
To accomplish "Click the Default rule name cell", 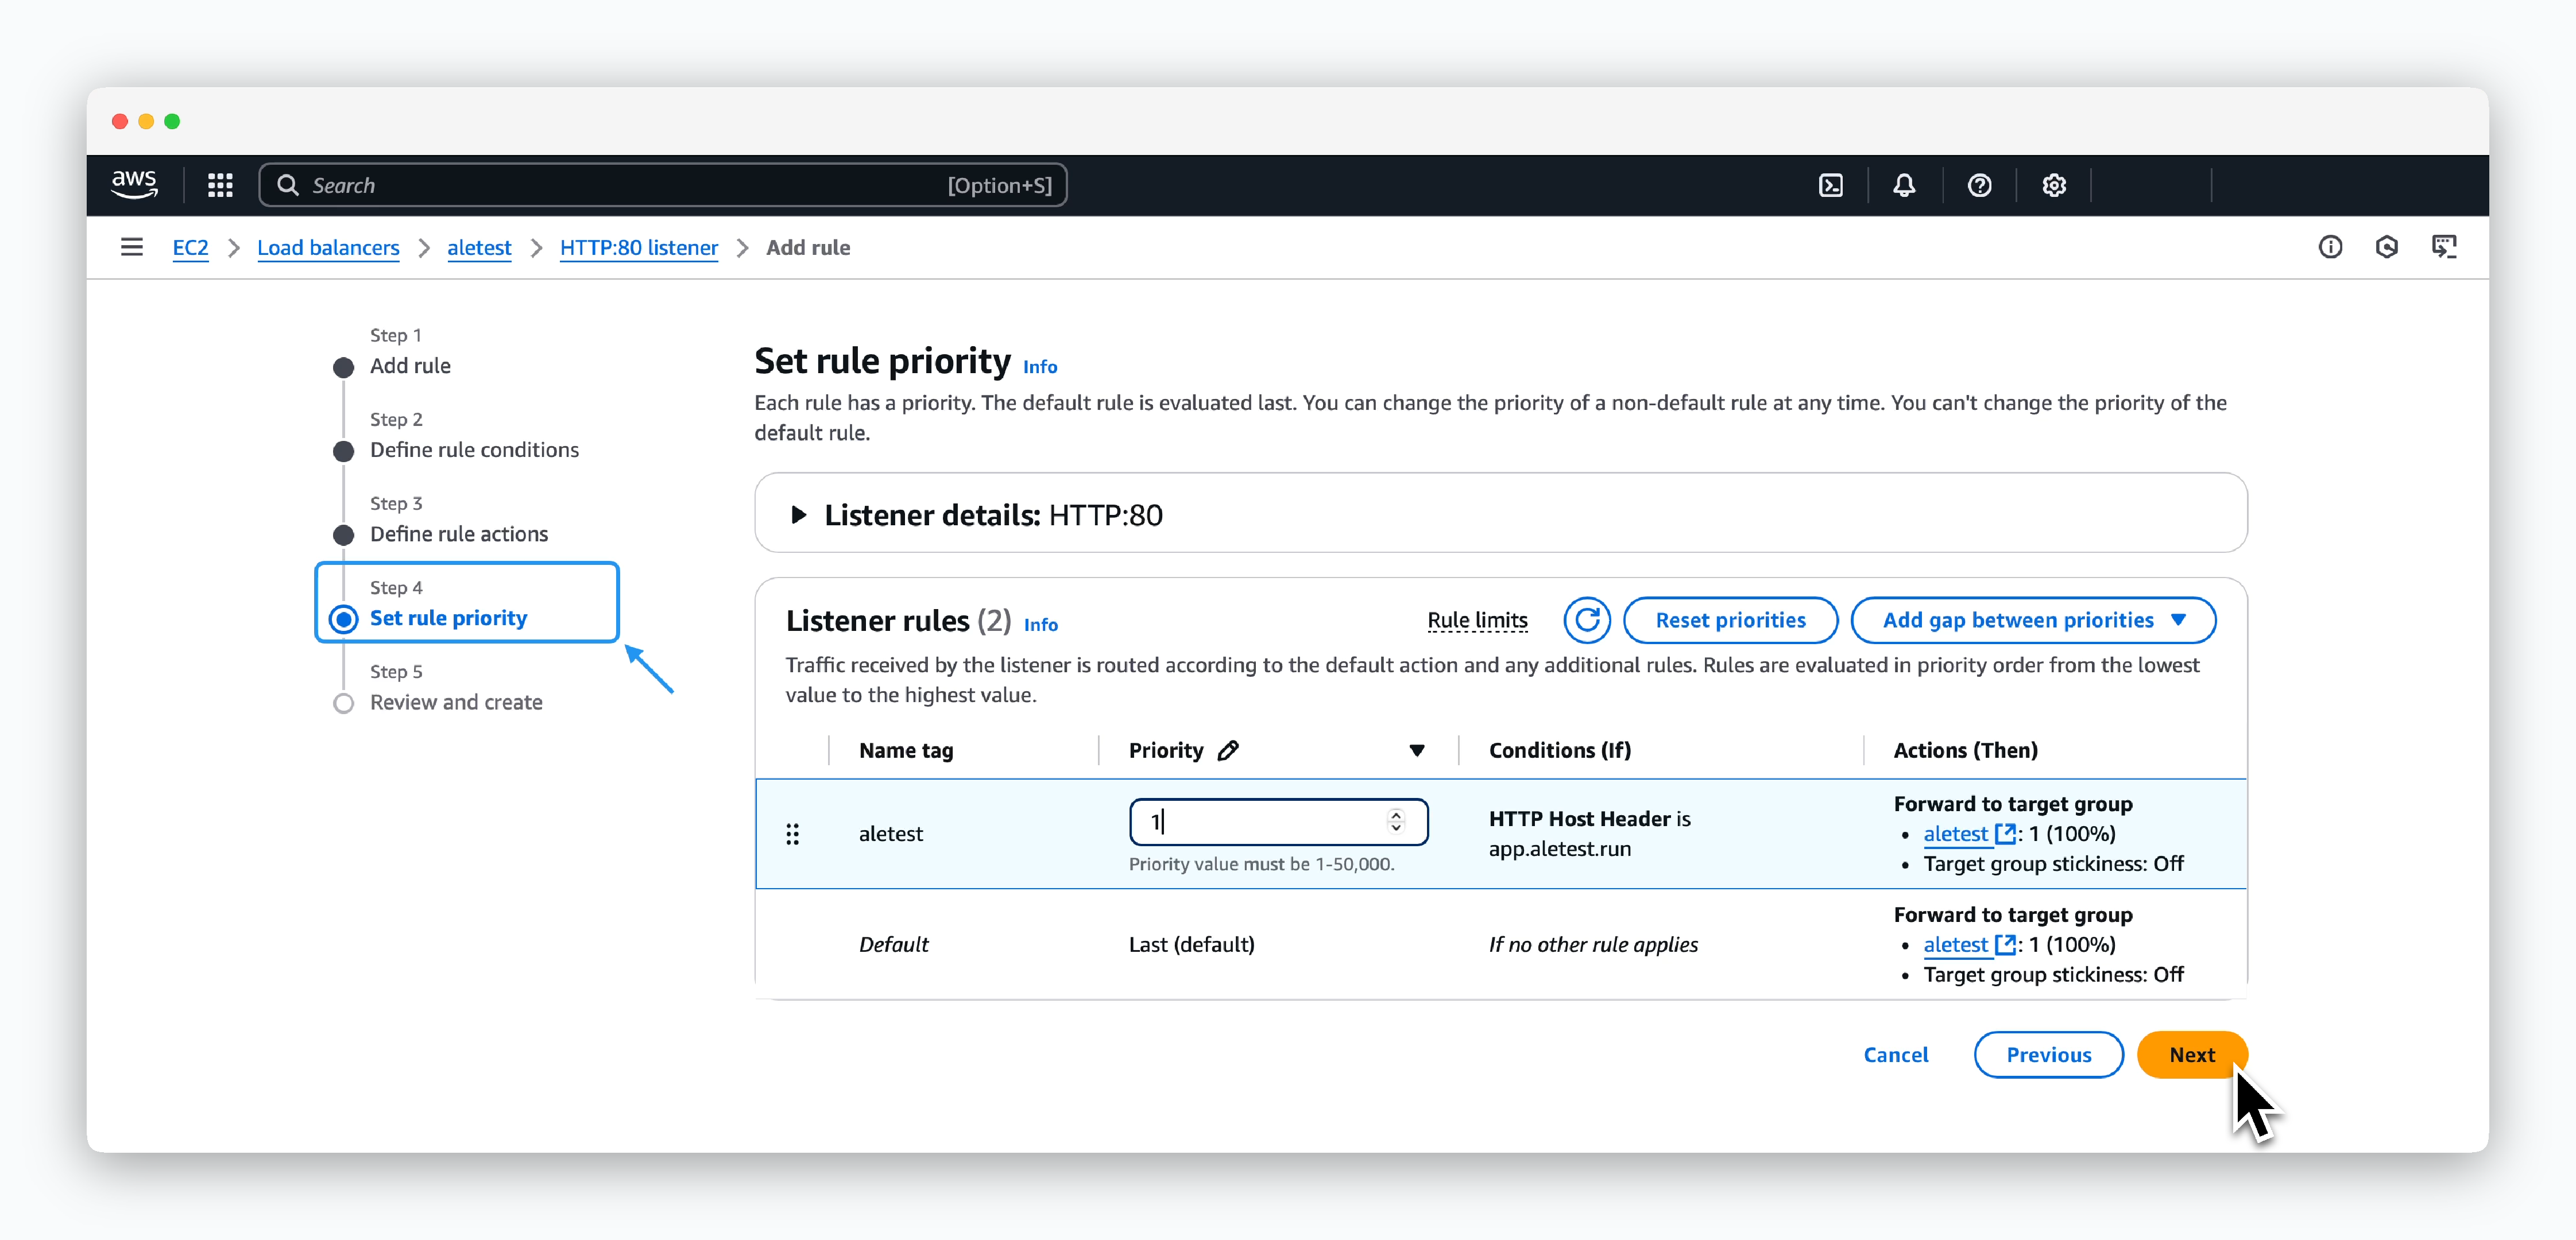I will pos(893,944).
